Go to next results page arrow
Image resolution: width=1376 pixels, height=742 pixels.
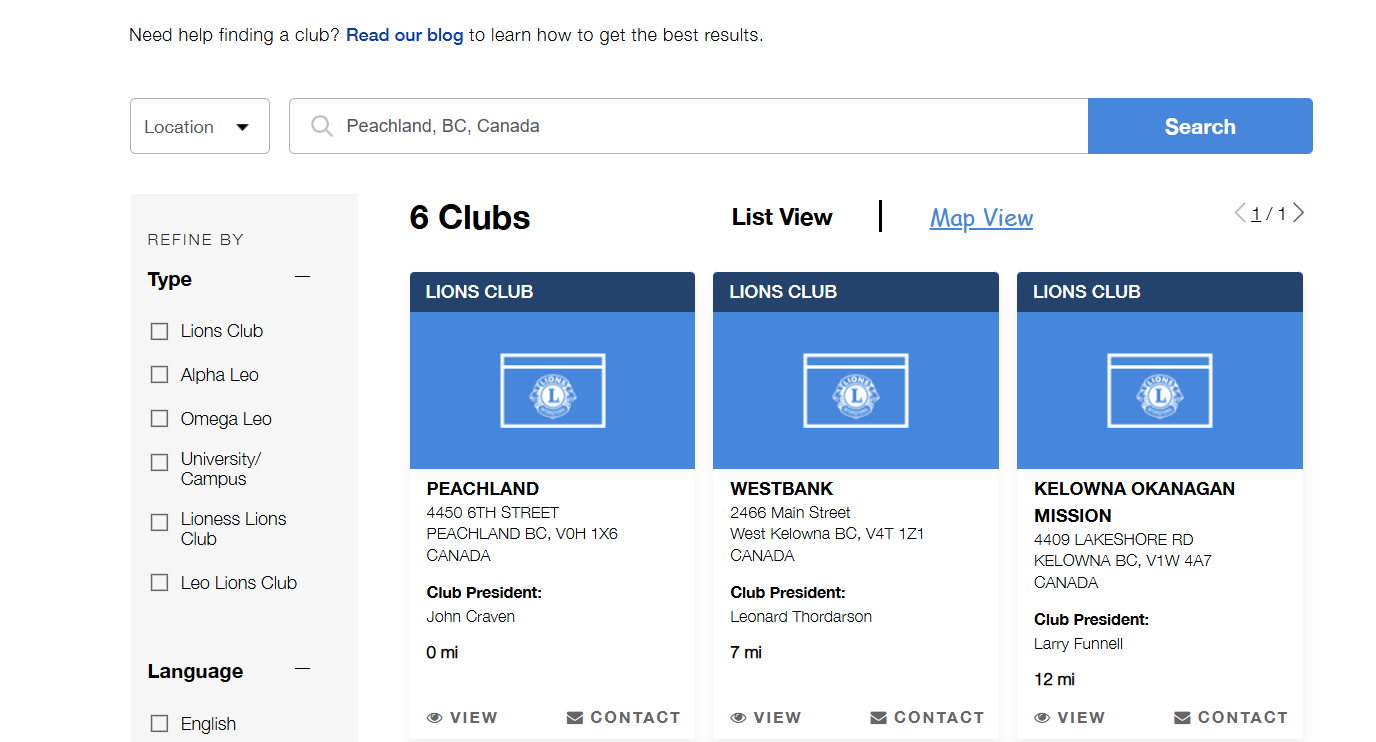point(1298,213)
